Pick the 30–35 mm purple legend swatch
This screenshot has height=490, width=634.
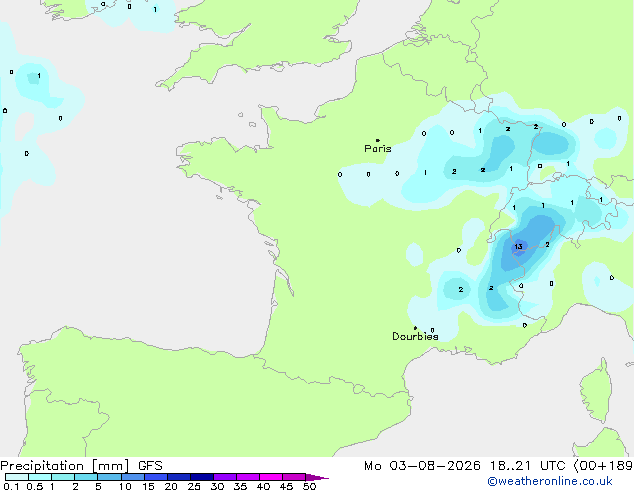[225, 477]
